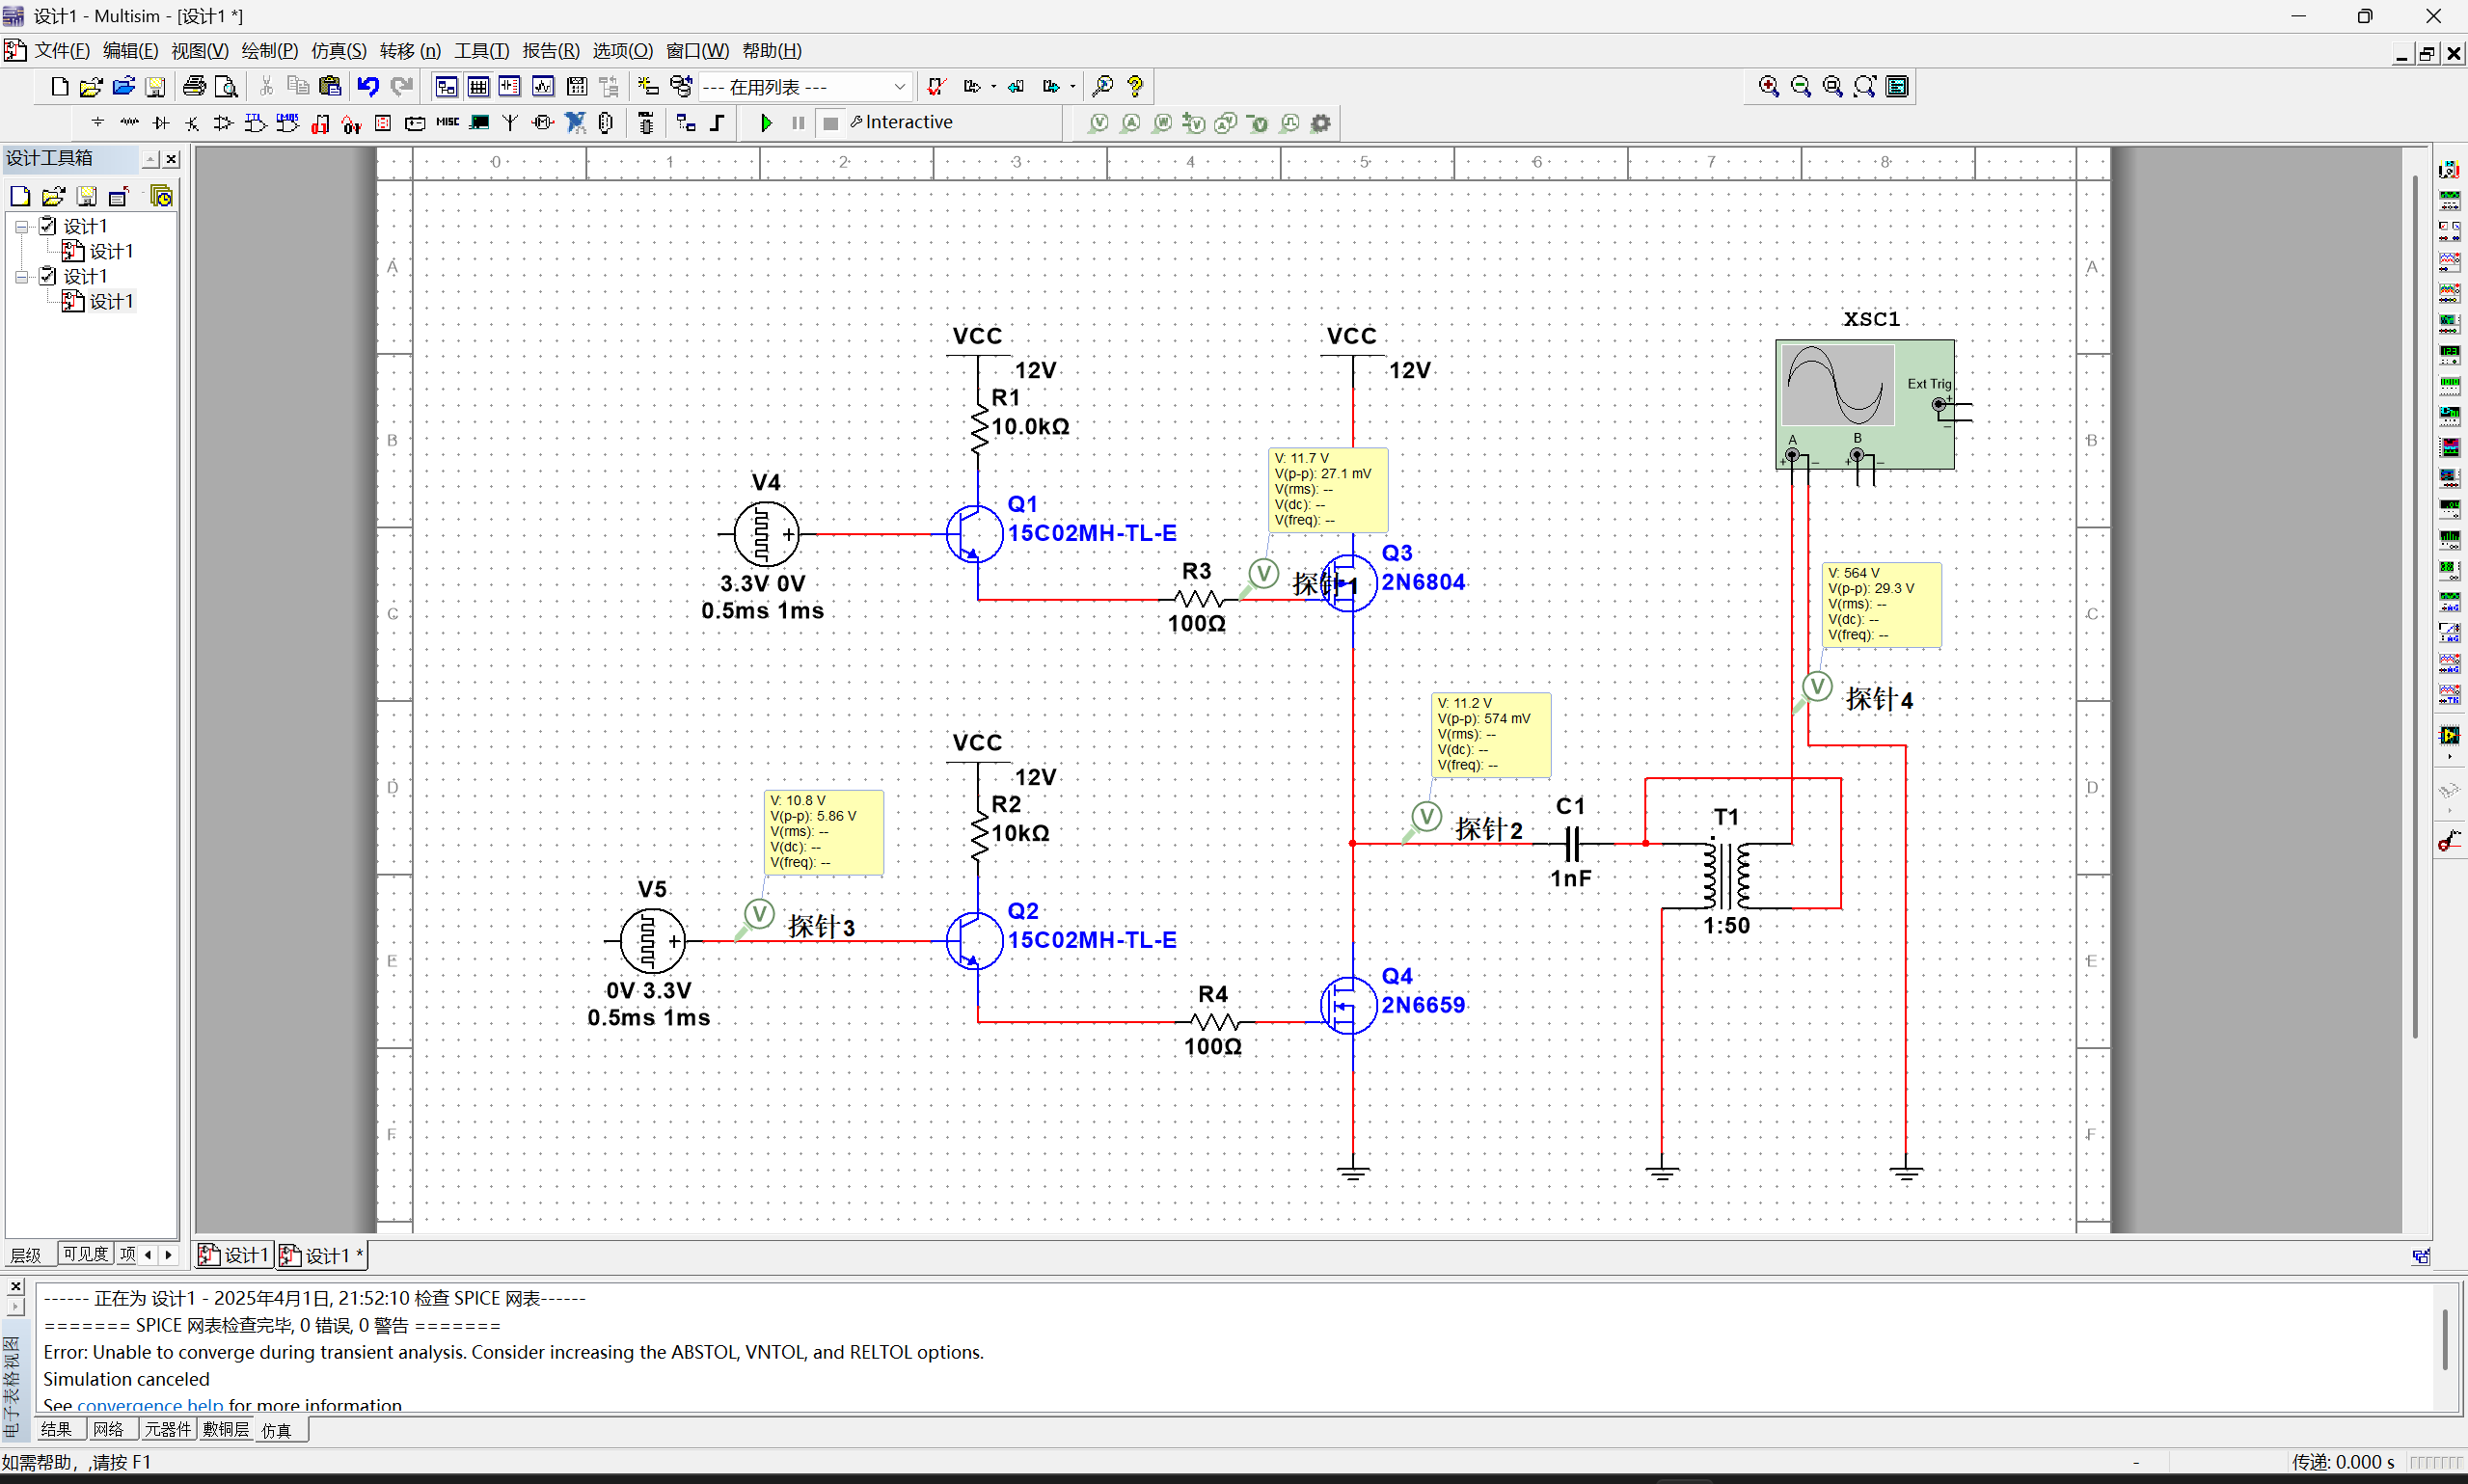This screenshot has height=1484, width=2468.
Task: Place a voltage probe from the toolbar
Action: coord(1098,123)
